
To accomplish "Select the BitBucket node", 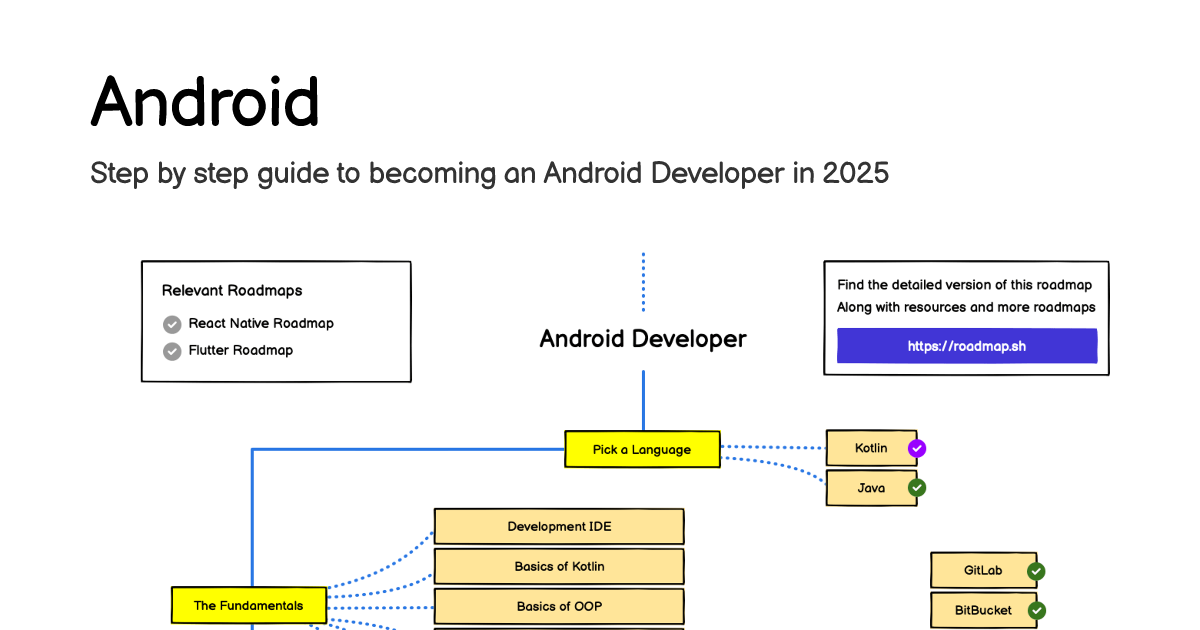I will (x=983, y=610).
